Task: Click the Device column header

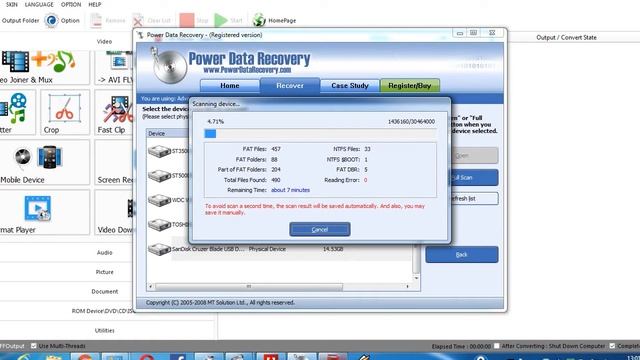Action: (168, 133)
